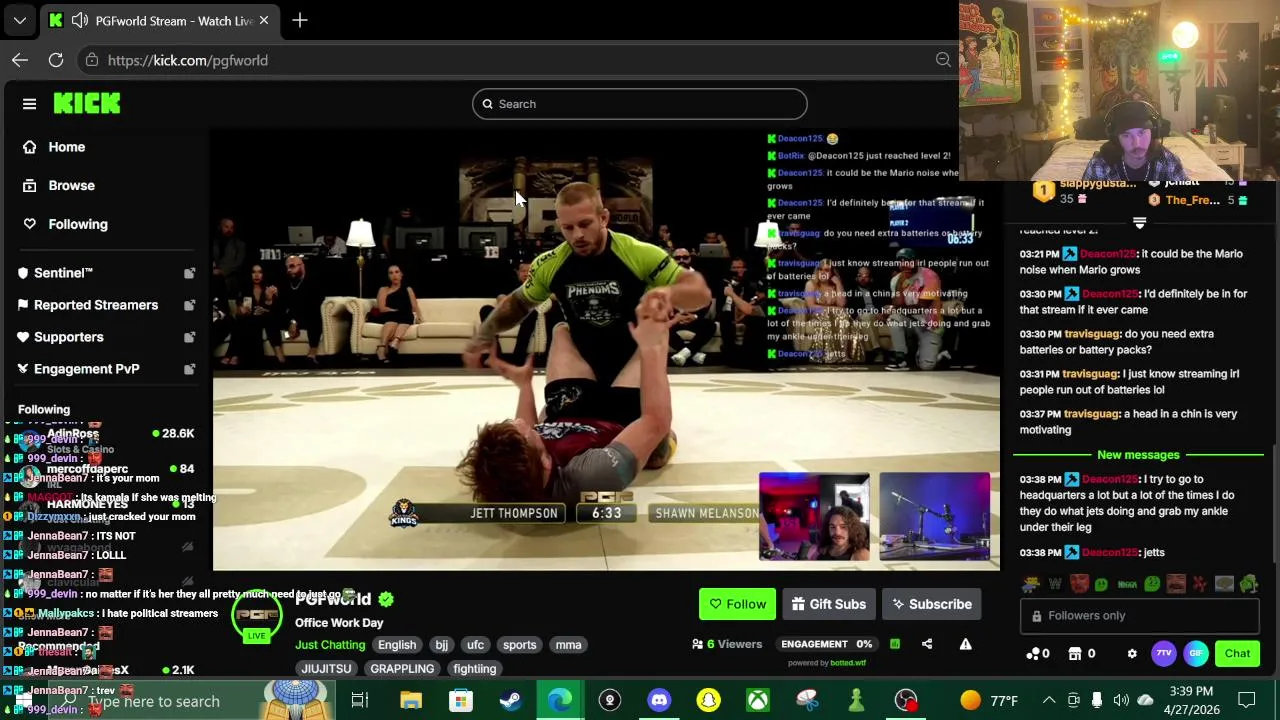This screenshot has height=720, width=1280.
Task: Click the Subscribe button
Action: (x=932, y=604)
